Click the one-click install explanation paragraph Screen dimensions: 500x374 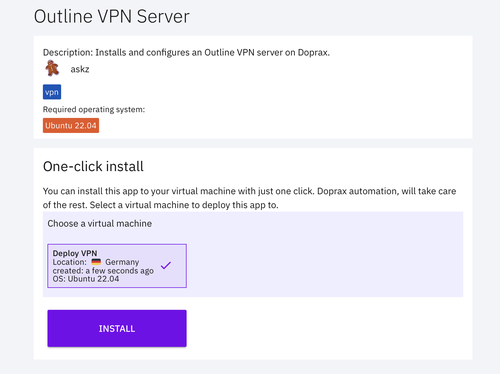click(x=249, y=198)
